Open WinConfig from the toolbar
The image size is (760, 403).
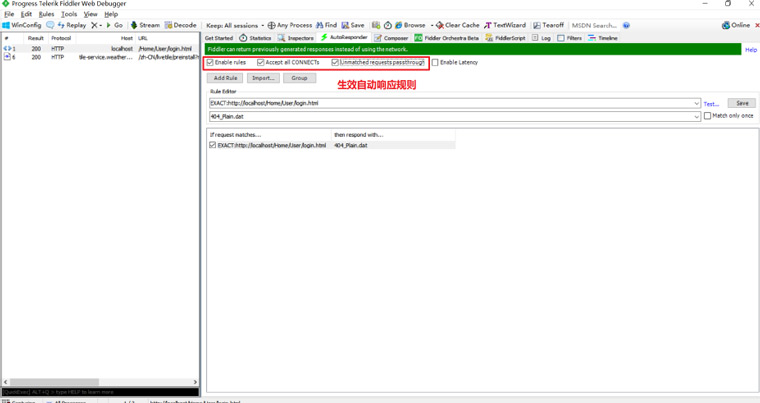22,25
